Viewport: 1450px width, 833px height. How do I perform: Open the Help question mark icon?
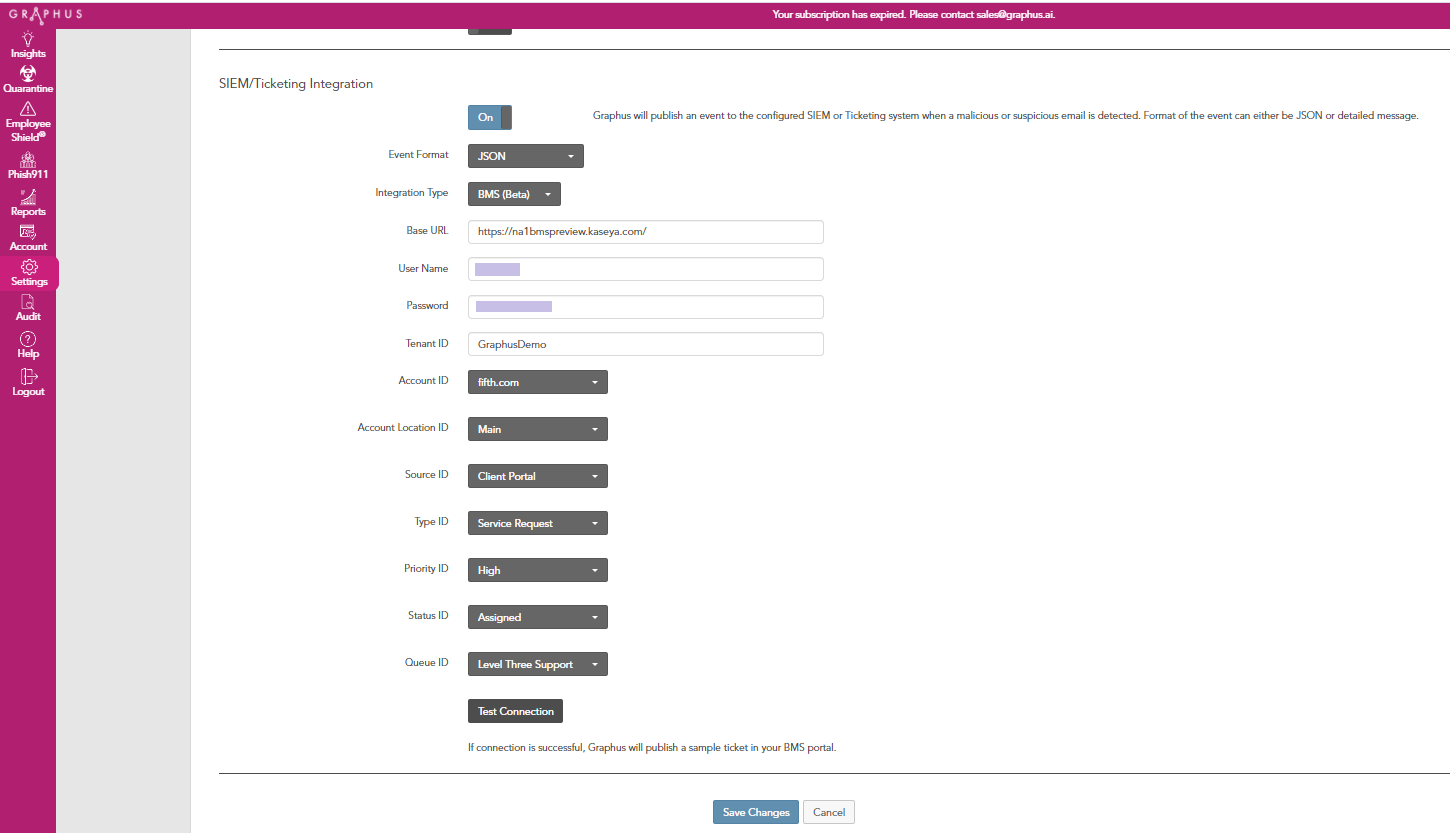pos(28,339)
